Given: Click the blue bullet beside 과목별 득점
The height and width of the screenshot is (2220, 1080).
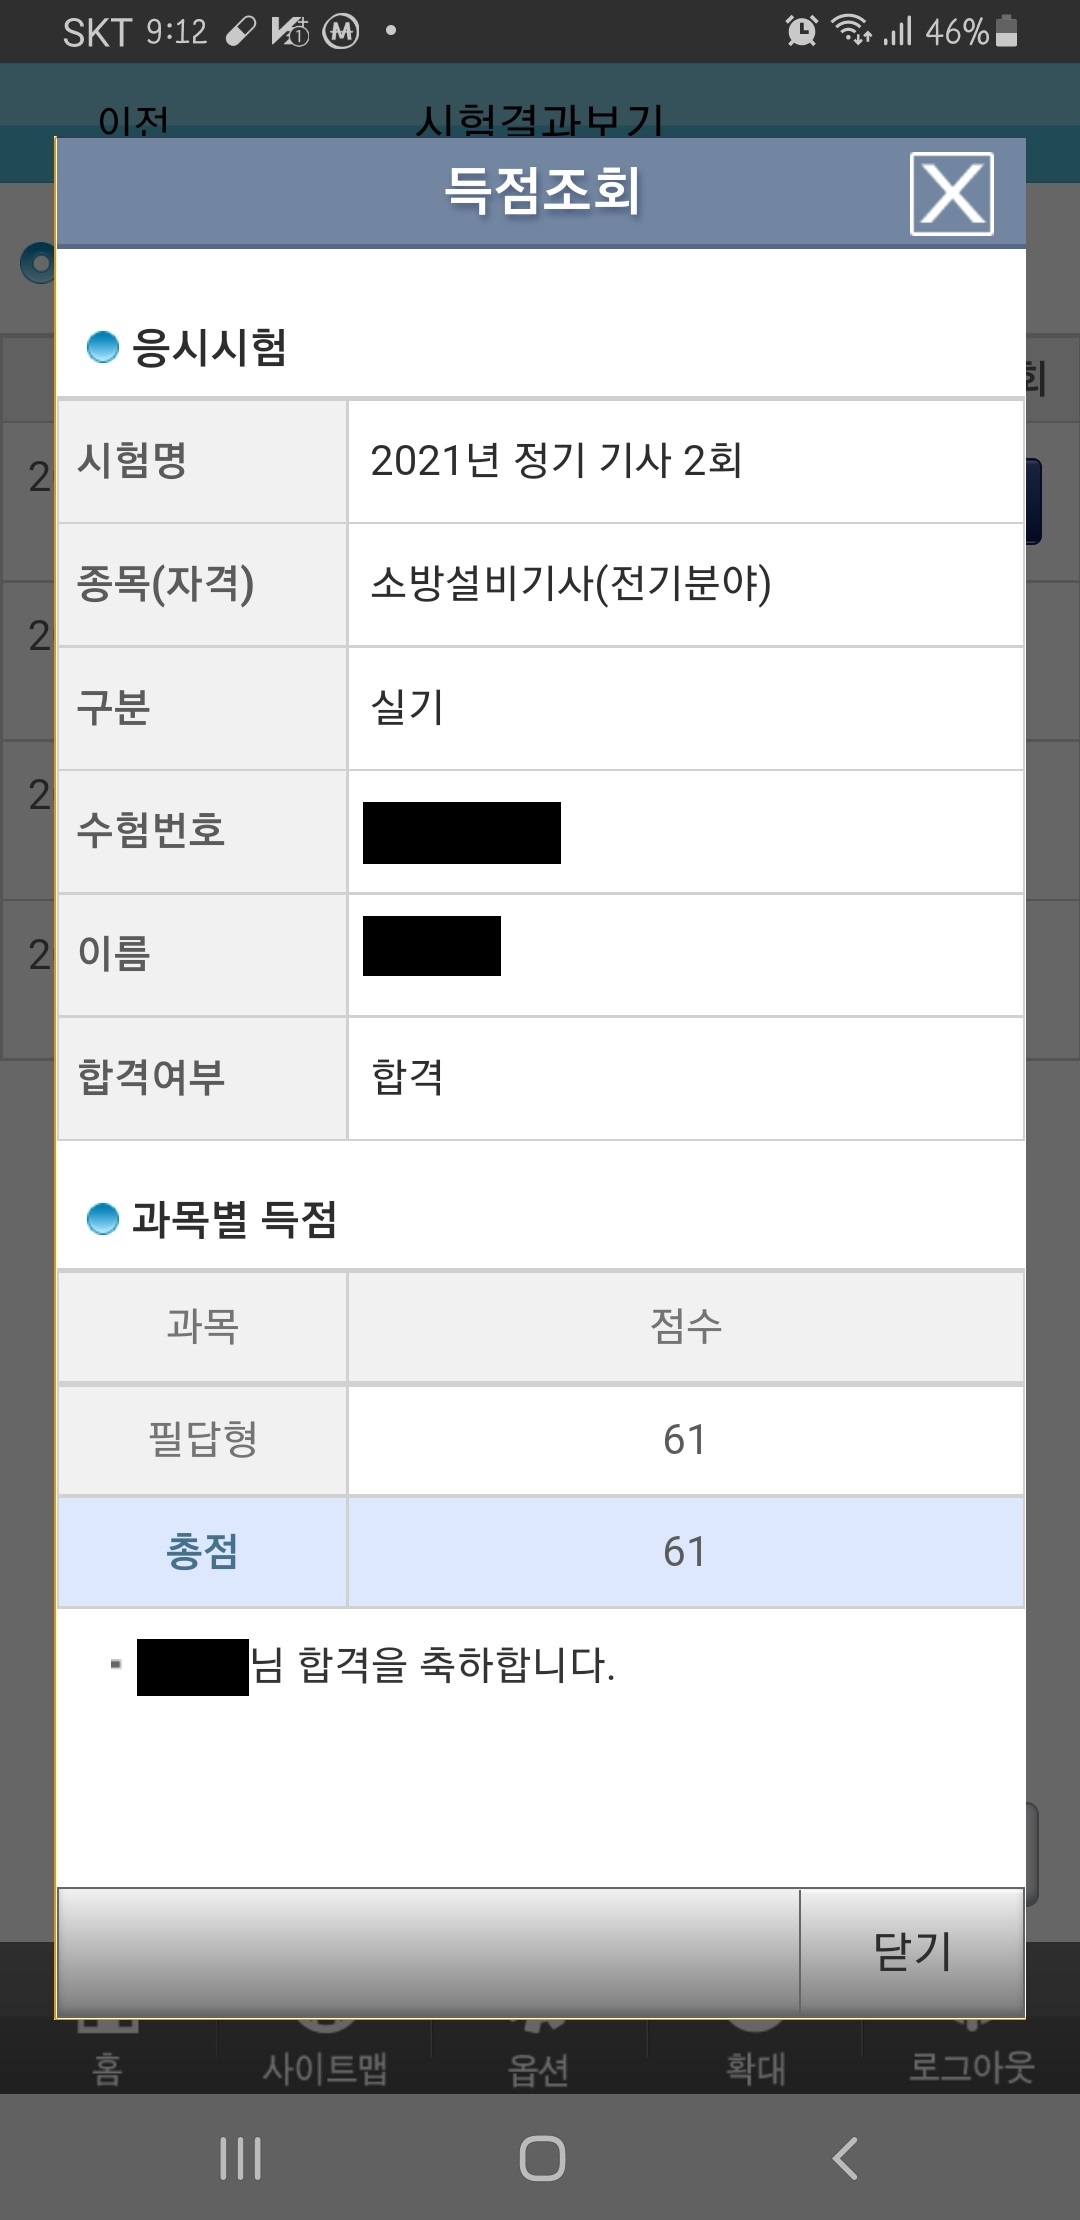Looking at the screenshot, I should pos(103,1219).
